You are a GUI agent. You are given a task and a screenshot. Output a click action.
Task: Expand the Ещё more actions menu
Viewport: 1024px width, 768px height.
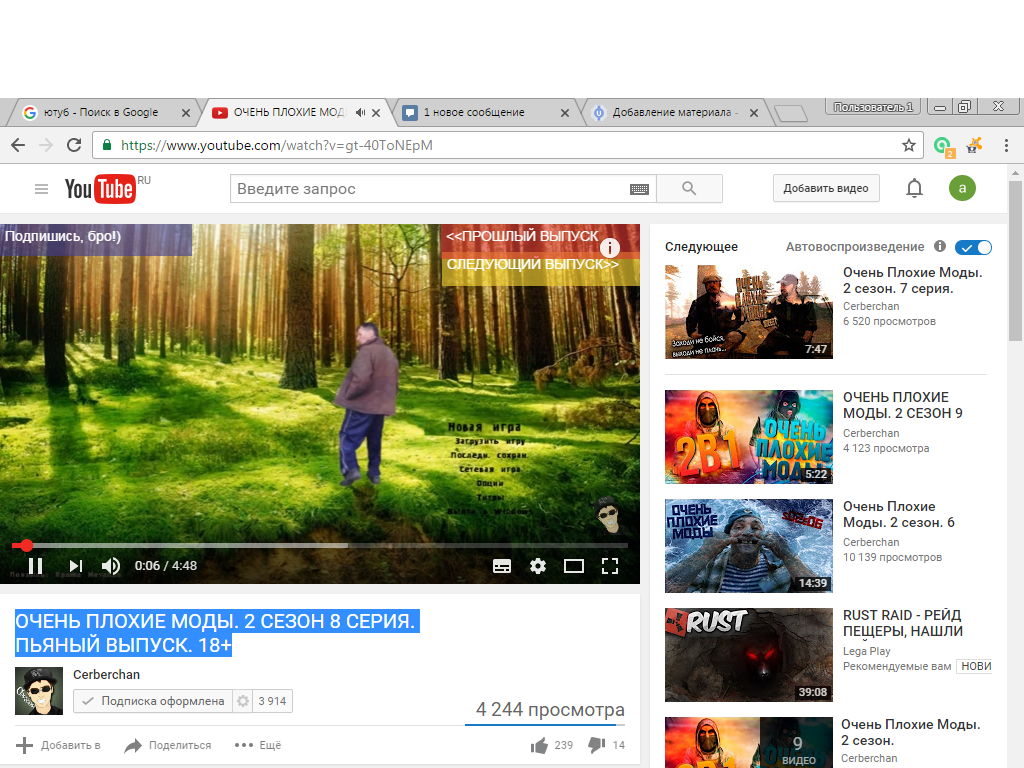pos(258,745)
